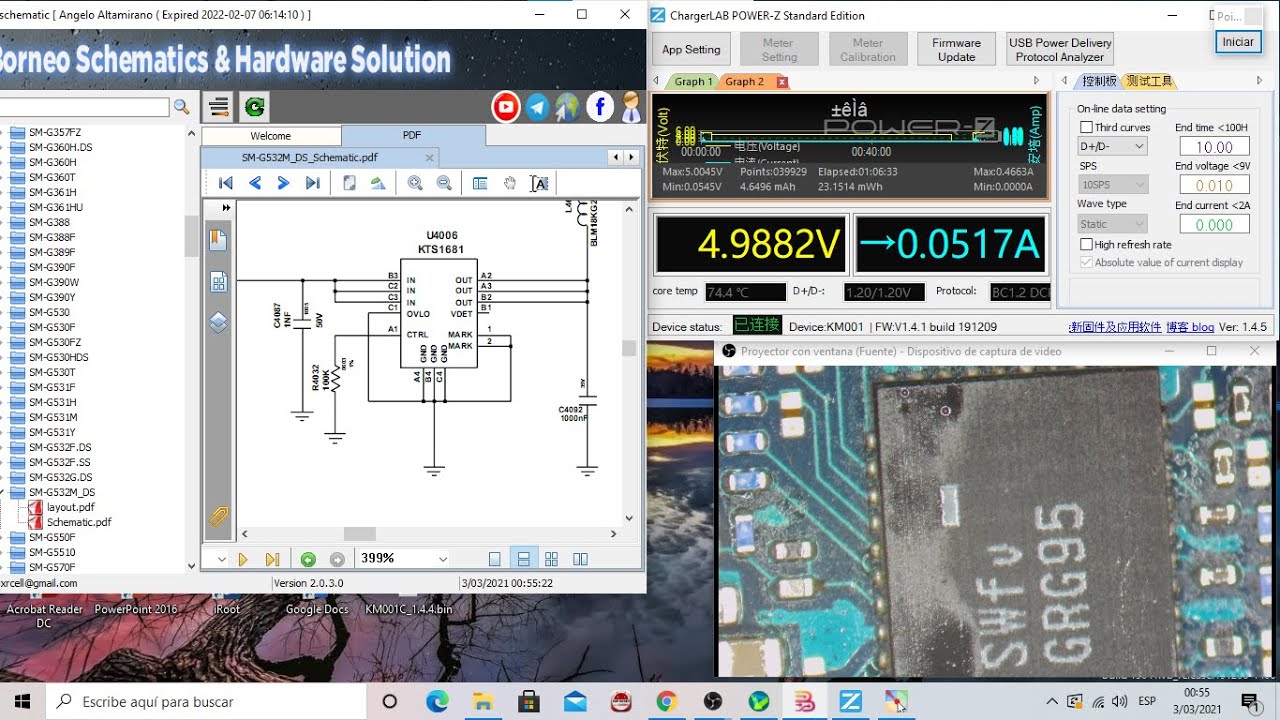Open File Explorer from the taskbar

(x=483, y=701)
